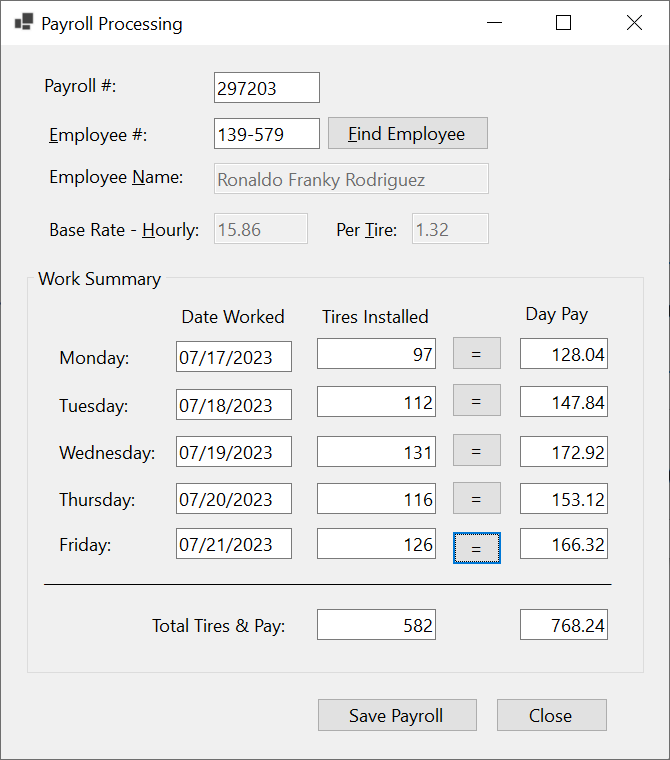Viewport: 670px width, 760px height.
Task: Click the Friday date worked field
Action: pyautogui.click(x=234, y=544)
